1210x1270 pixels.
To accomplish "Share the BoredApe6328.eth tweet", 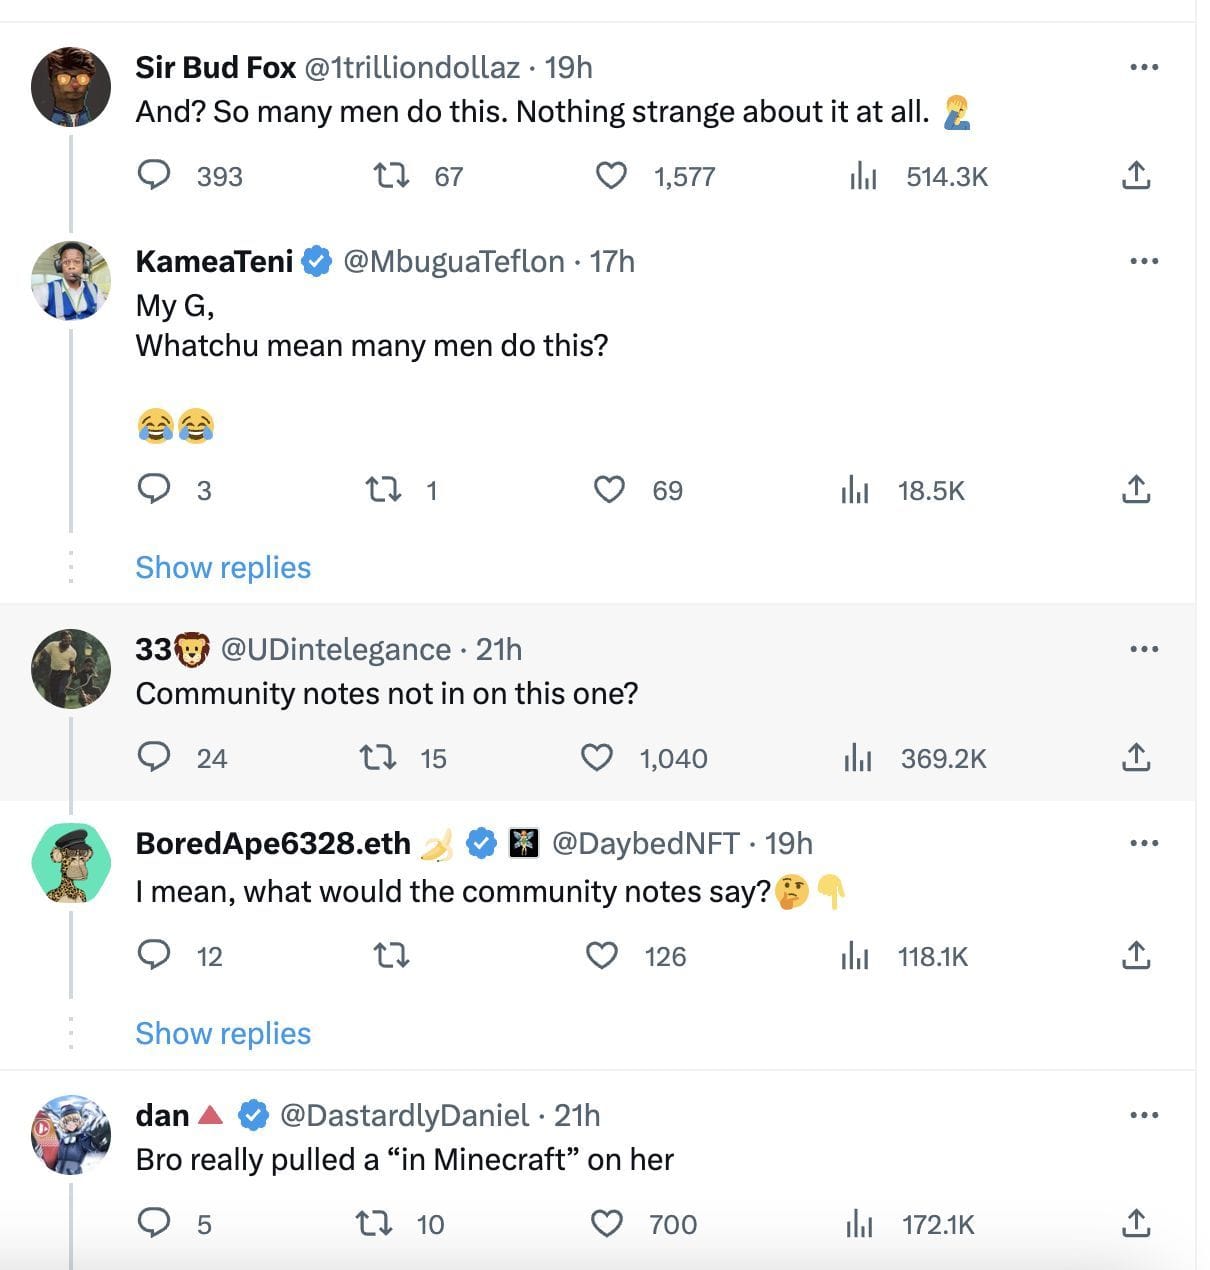I will 1136,956.
